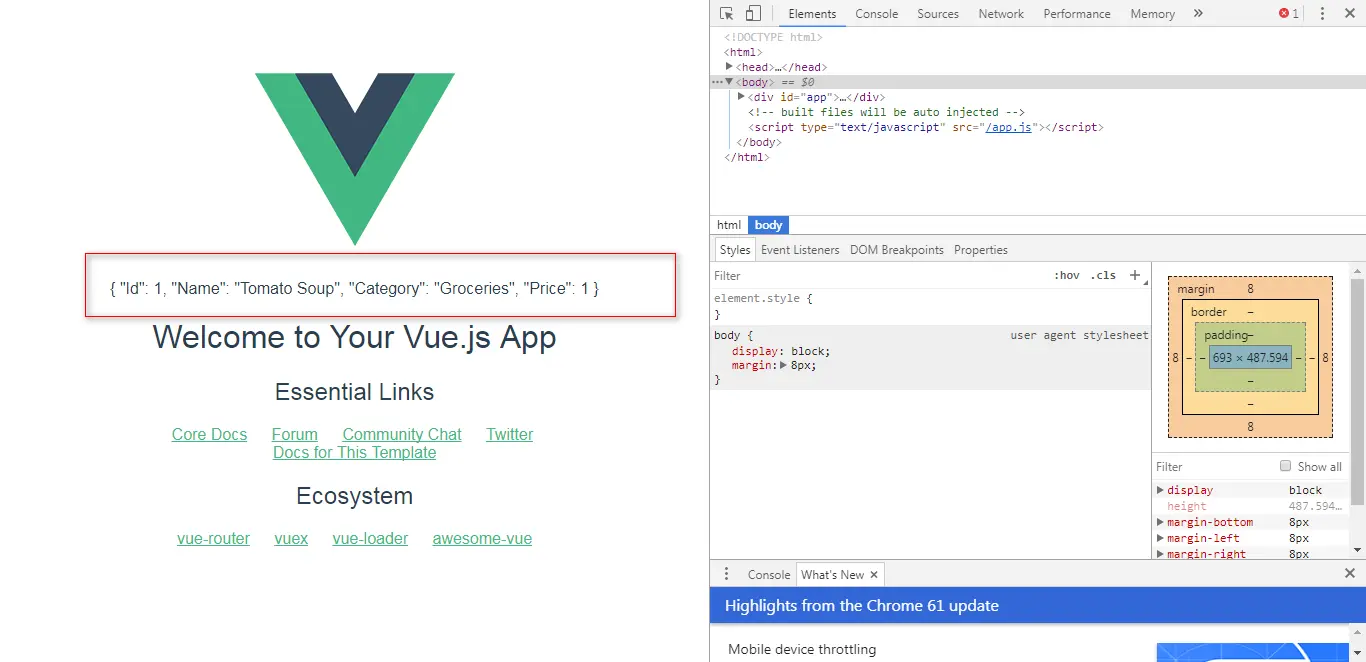Open the vue-router link
Image resolution: width=1366 pixels, height=662 pixels.
click(213, 538)
